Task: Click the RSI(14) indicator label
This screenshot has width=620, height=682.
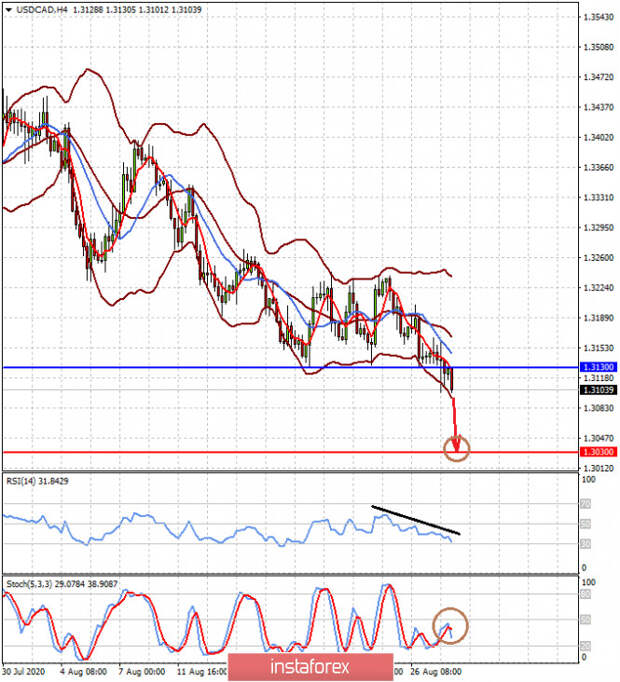Action: click(37, 481)
